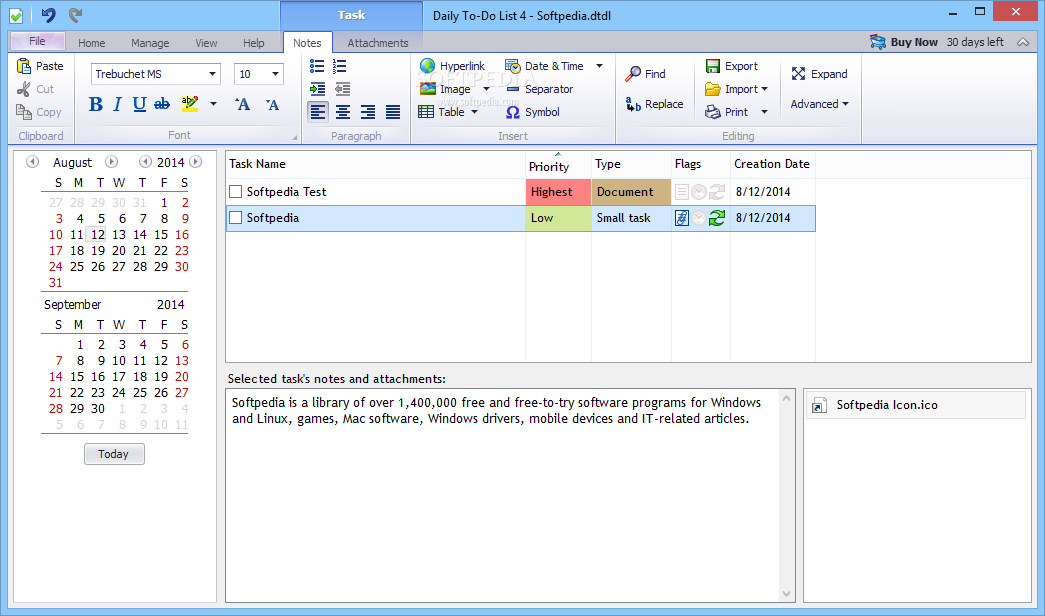
Task: Click the Highest priority colored cell
Action: click(x=558, y=192)
